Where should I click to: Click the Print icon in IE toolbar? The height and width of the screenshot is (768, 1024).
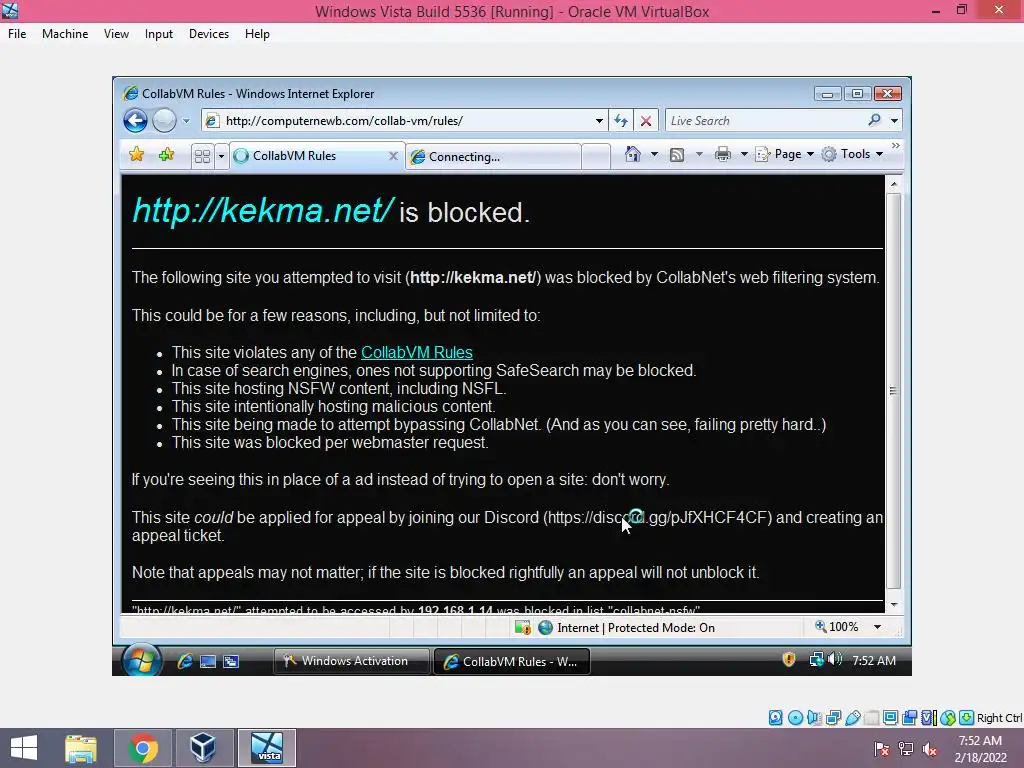pos(723,154)
